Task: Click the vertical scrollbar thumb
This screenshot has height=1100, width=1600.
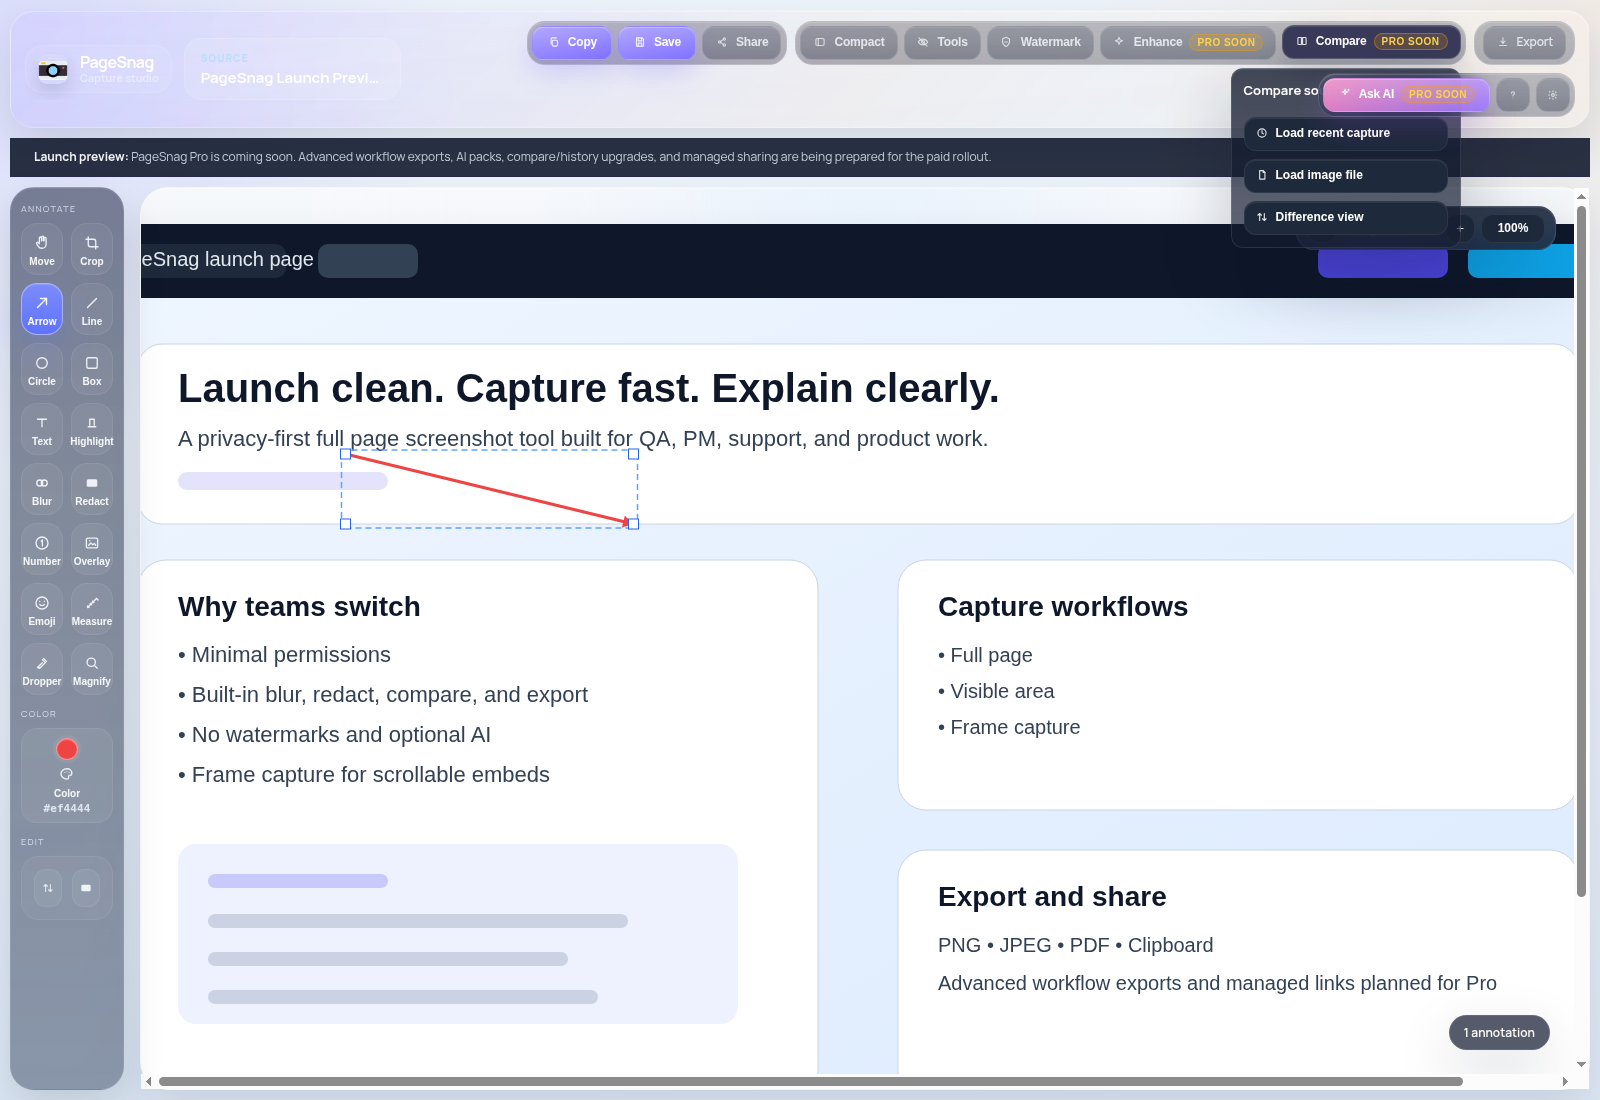Action: [1581, 550]
